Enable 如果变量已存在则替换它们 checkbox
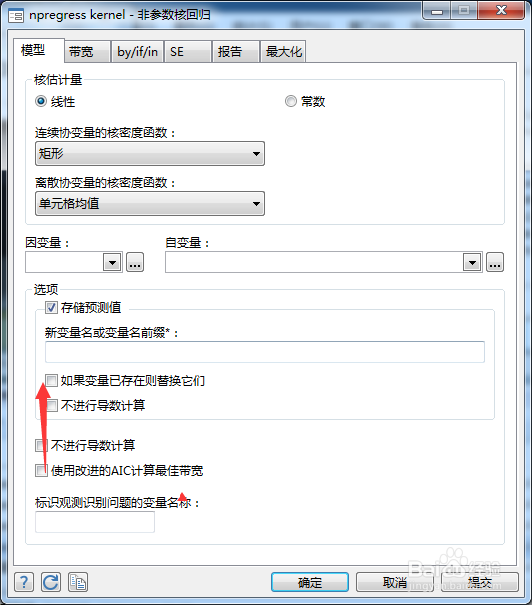532x605 pixels. click(51, 380)
